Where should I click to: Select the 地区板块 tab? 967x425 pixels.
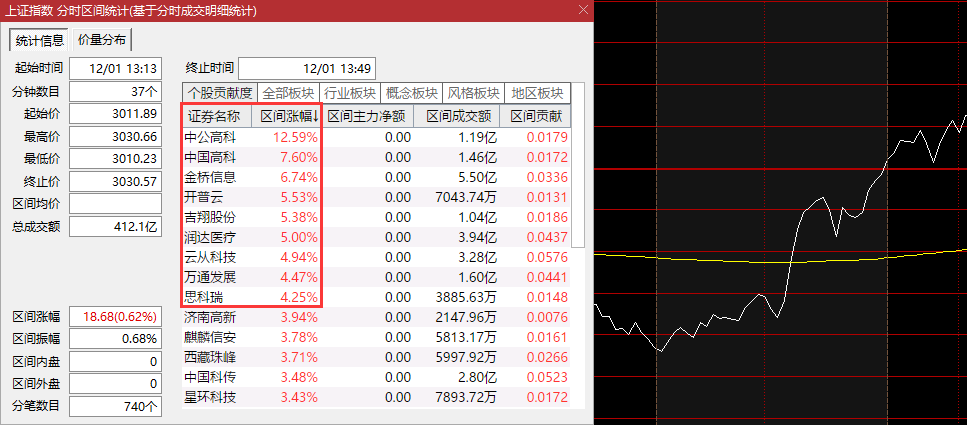tap(537, 93)
